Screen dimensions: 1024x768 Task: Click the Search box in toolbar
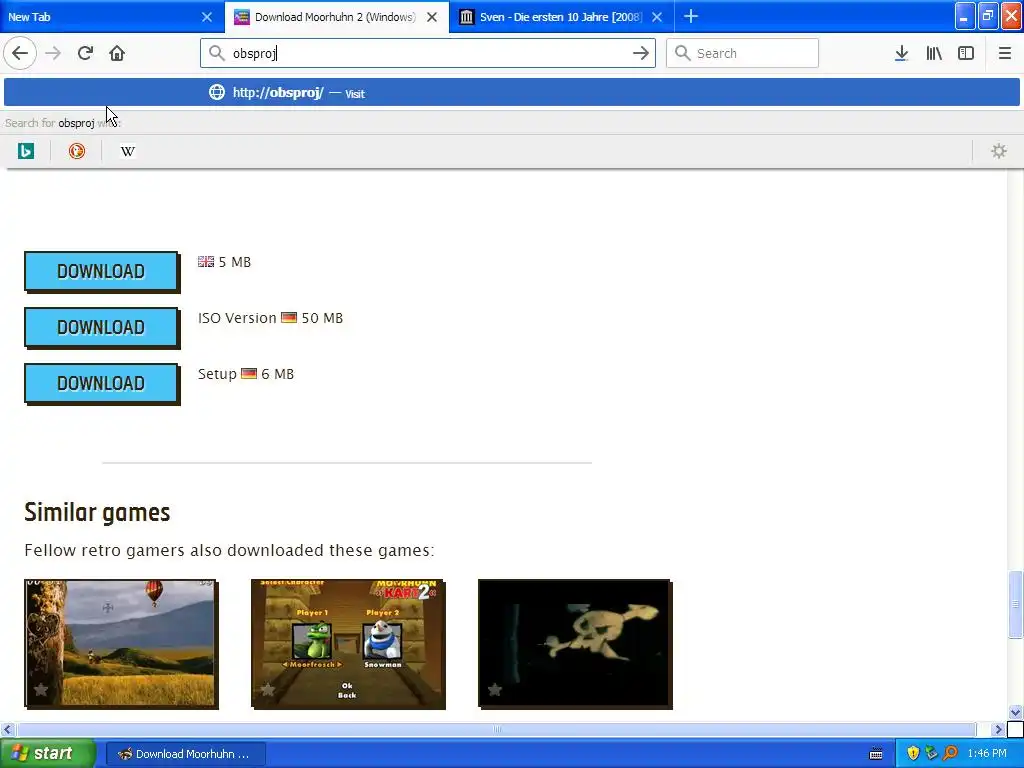pyautogui.click(x=742, y=53)
